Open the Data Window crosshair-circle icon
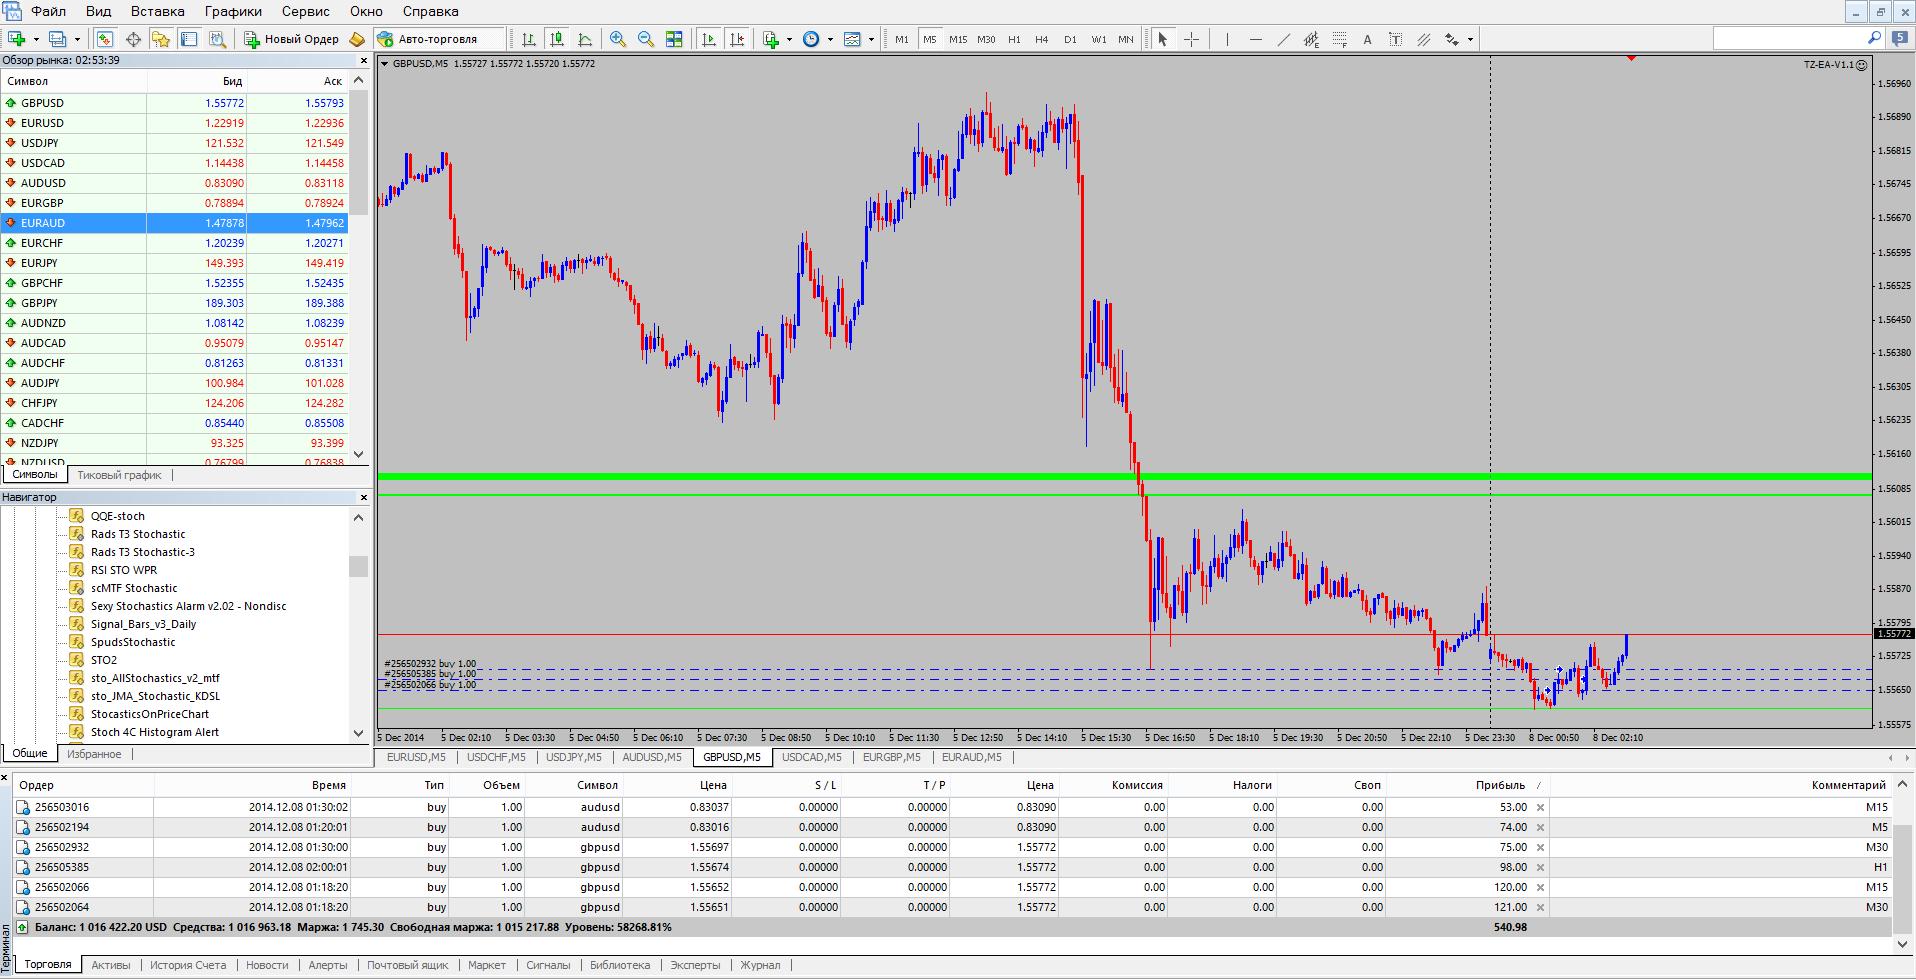The height and width of the screenshot is (980, 1916). [x=133, y=39]
